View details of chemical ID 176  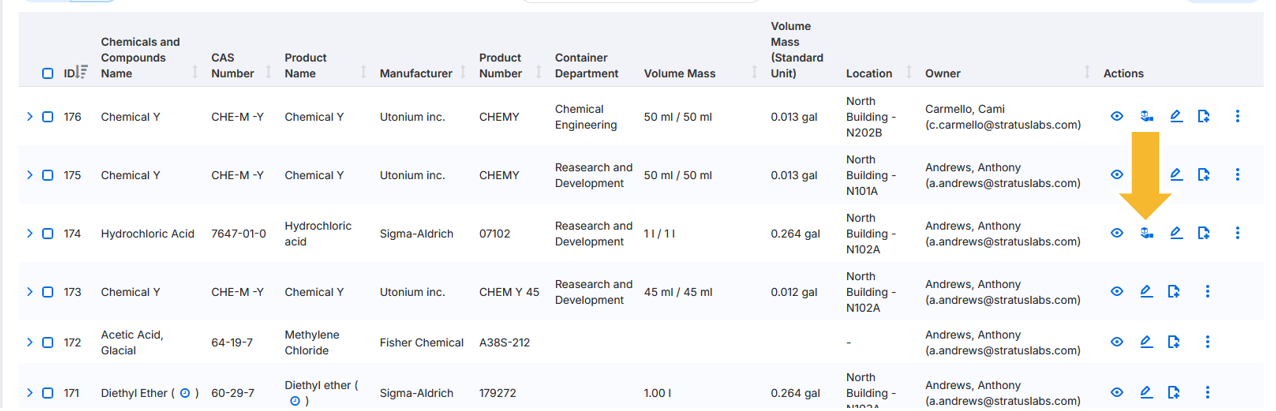point(1117,117)
